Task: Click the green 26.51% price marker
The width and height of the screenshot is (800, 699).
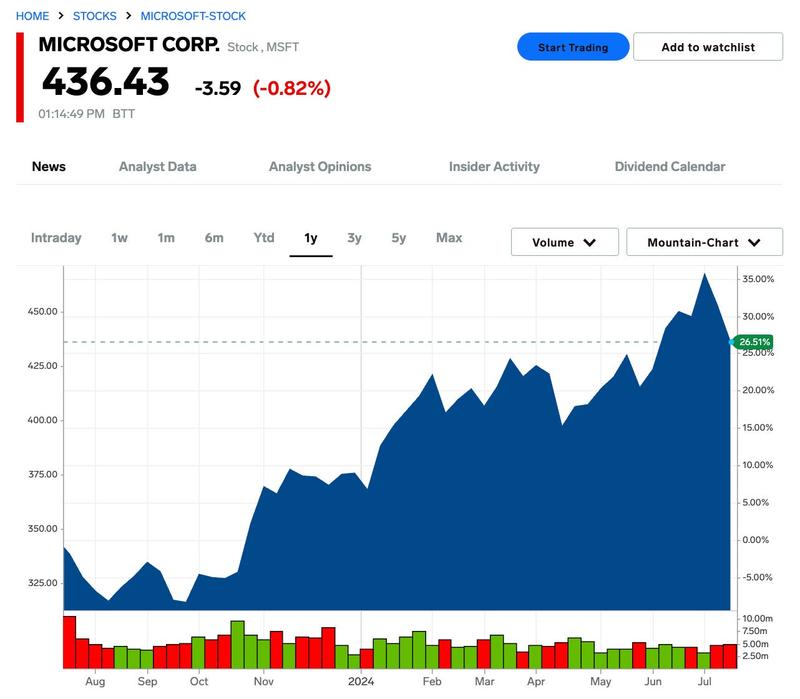Action: [x=754, y=342]
